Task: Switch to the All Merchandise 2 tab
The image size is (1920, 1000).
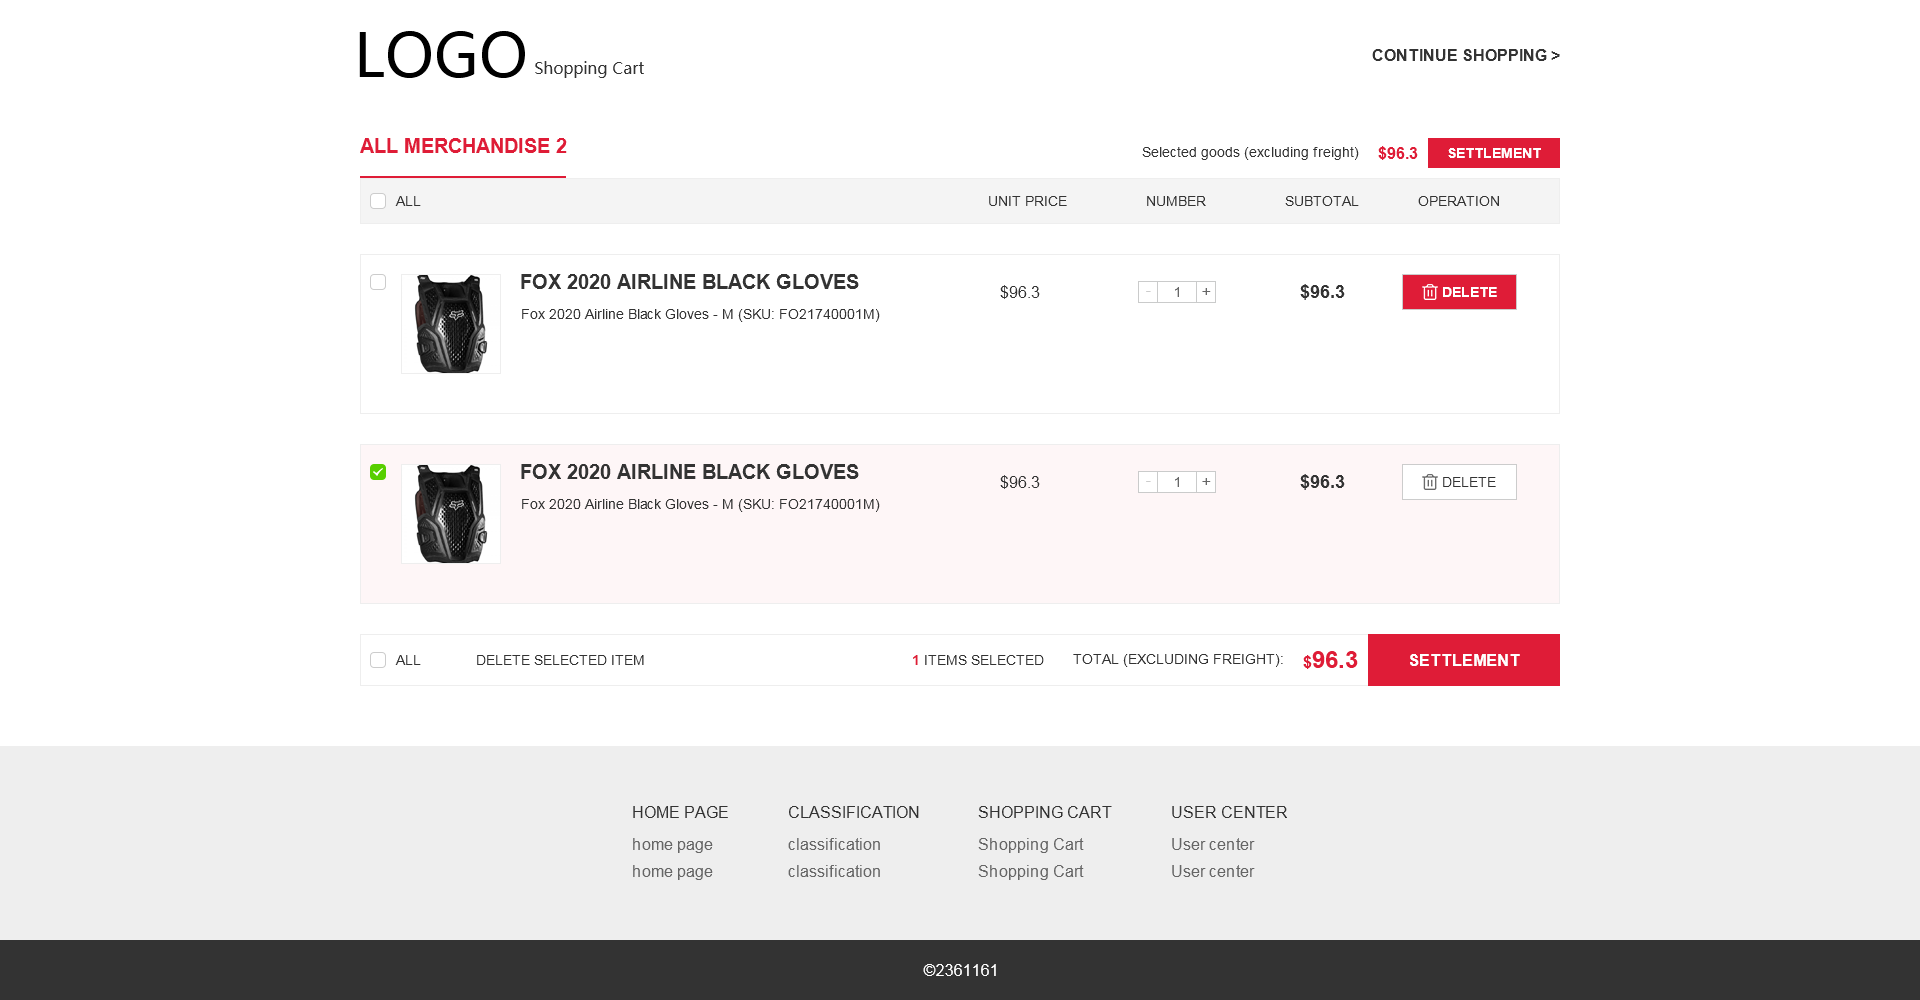Action: 463,146
